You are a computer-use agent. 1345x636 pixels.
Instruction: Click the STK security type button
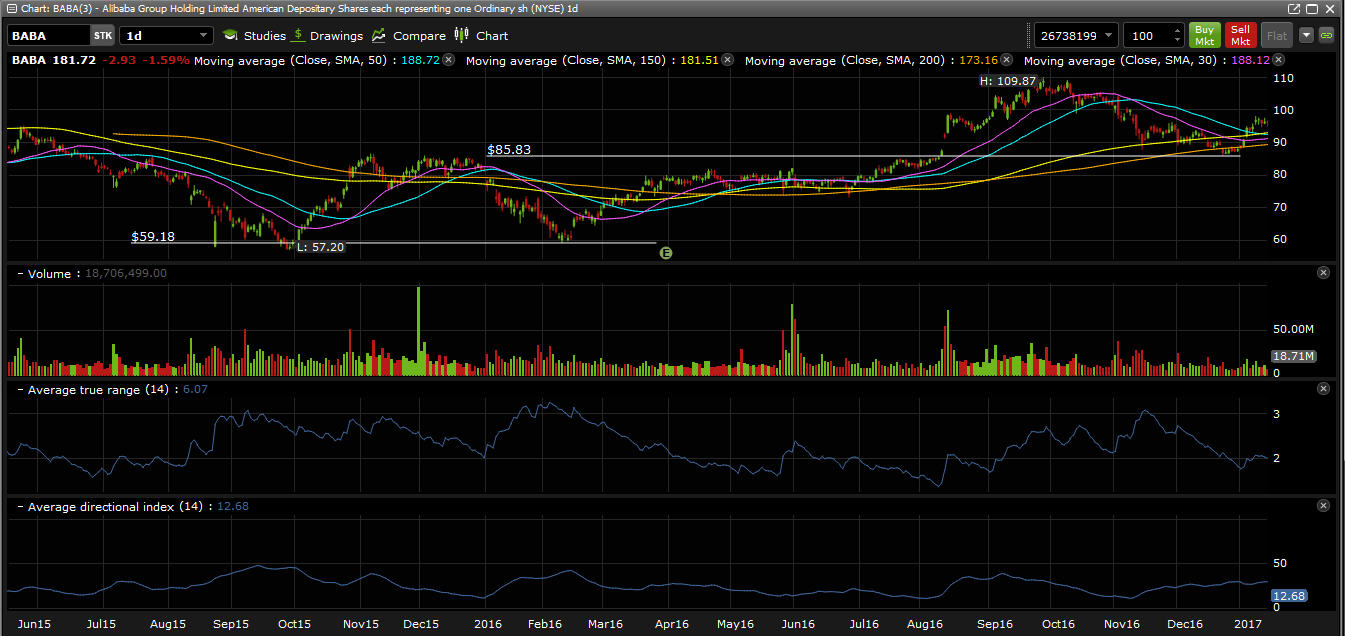[x=102, y=35]
